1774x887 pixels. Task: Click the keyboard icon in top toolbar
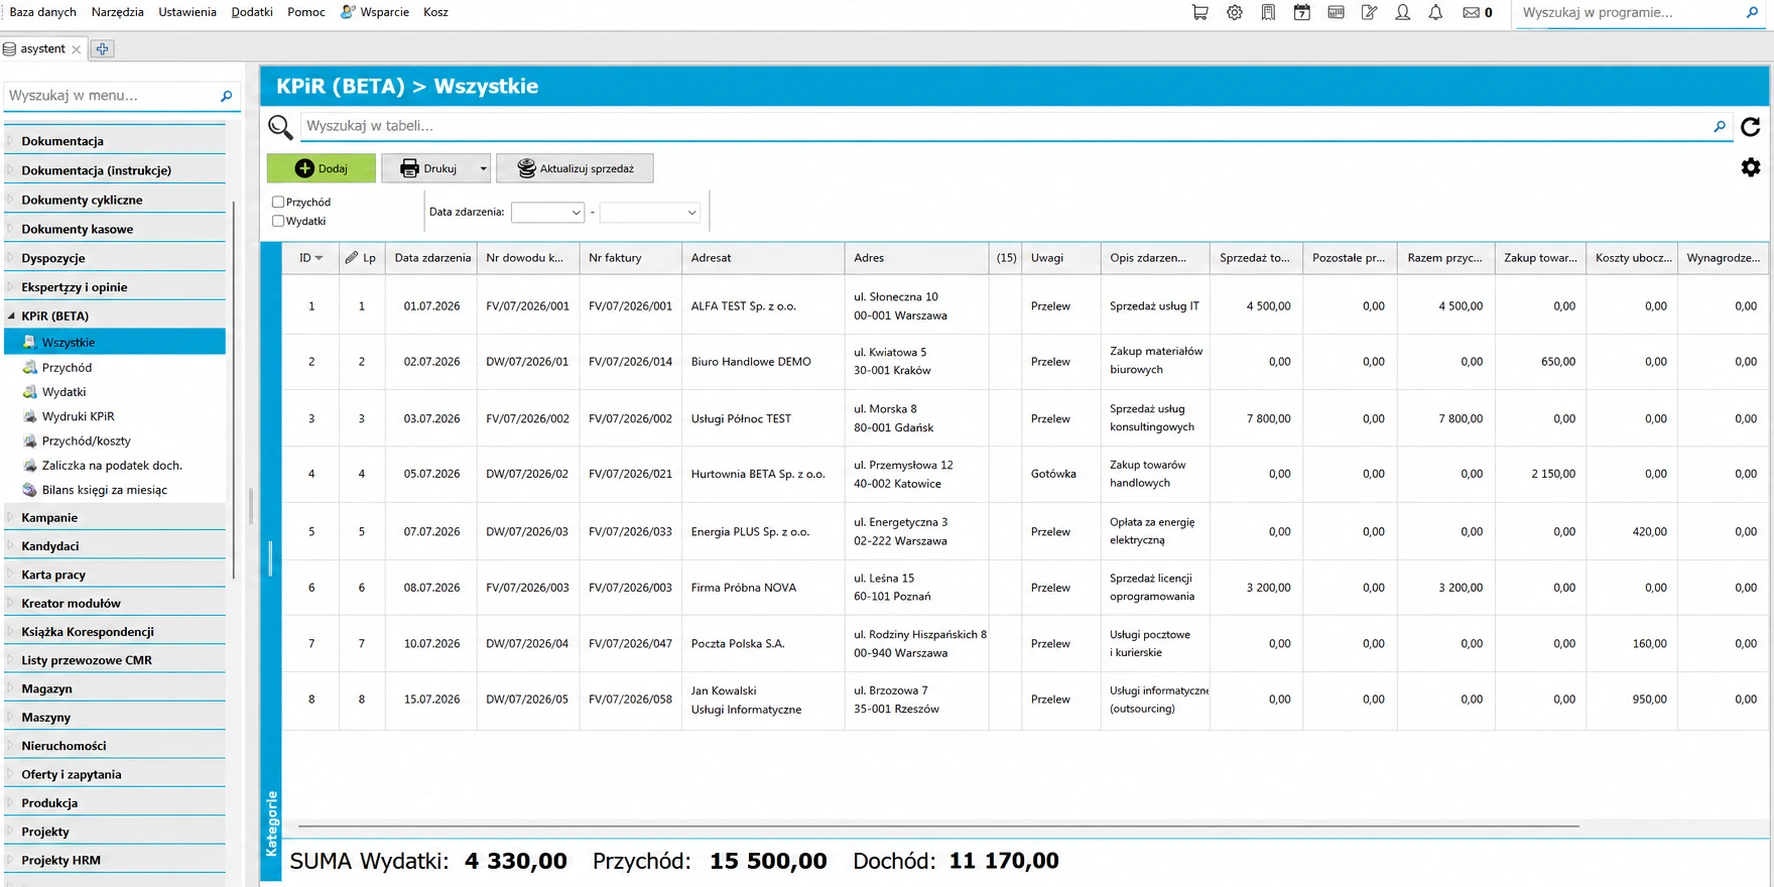pyautogui.click(x=1336, y=13)
